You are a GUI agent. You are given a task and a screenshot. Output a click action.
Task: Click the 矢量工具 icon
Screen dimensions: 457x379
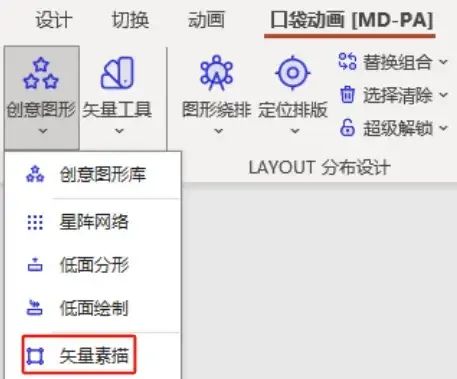tap(117, 73)
